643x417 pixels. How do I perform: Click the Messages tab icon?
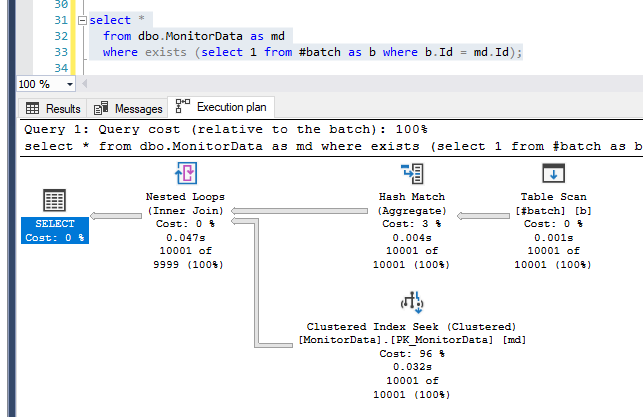coord(101,108)
